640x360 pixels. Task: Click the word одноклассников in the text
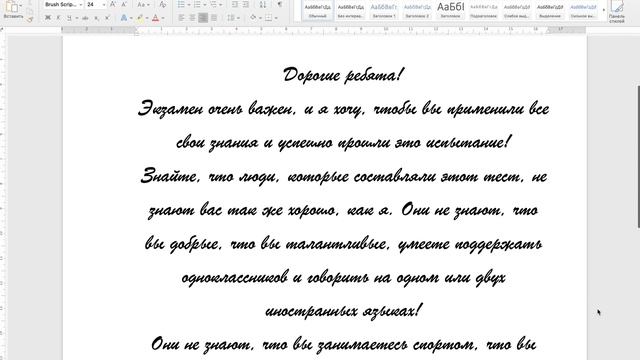234,278
